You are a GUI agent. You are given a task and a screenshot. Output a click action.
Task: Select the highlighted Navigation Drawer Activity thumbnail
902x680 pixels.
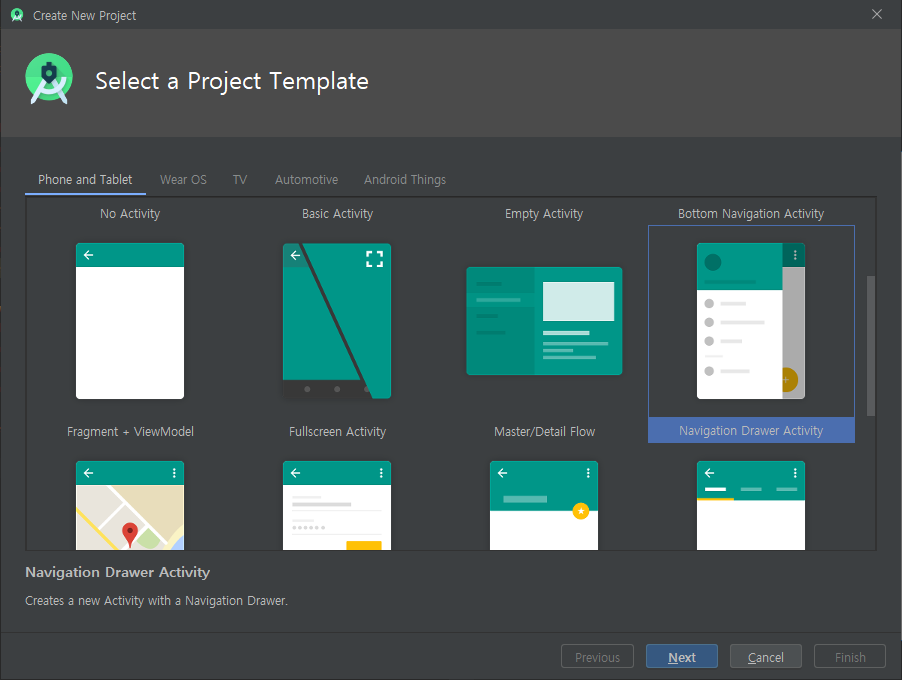751,321
